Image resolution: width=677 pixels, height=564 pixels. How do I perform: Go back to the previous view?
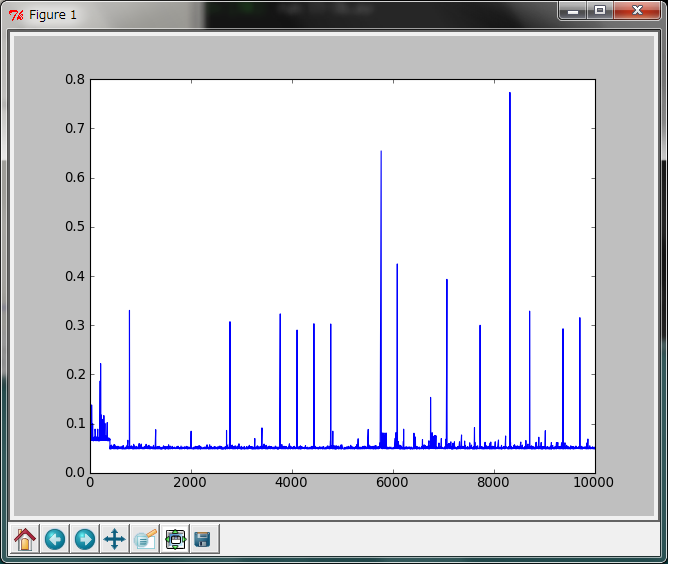click(55, 539)
